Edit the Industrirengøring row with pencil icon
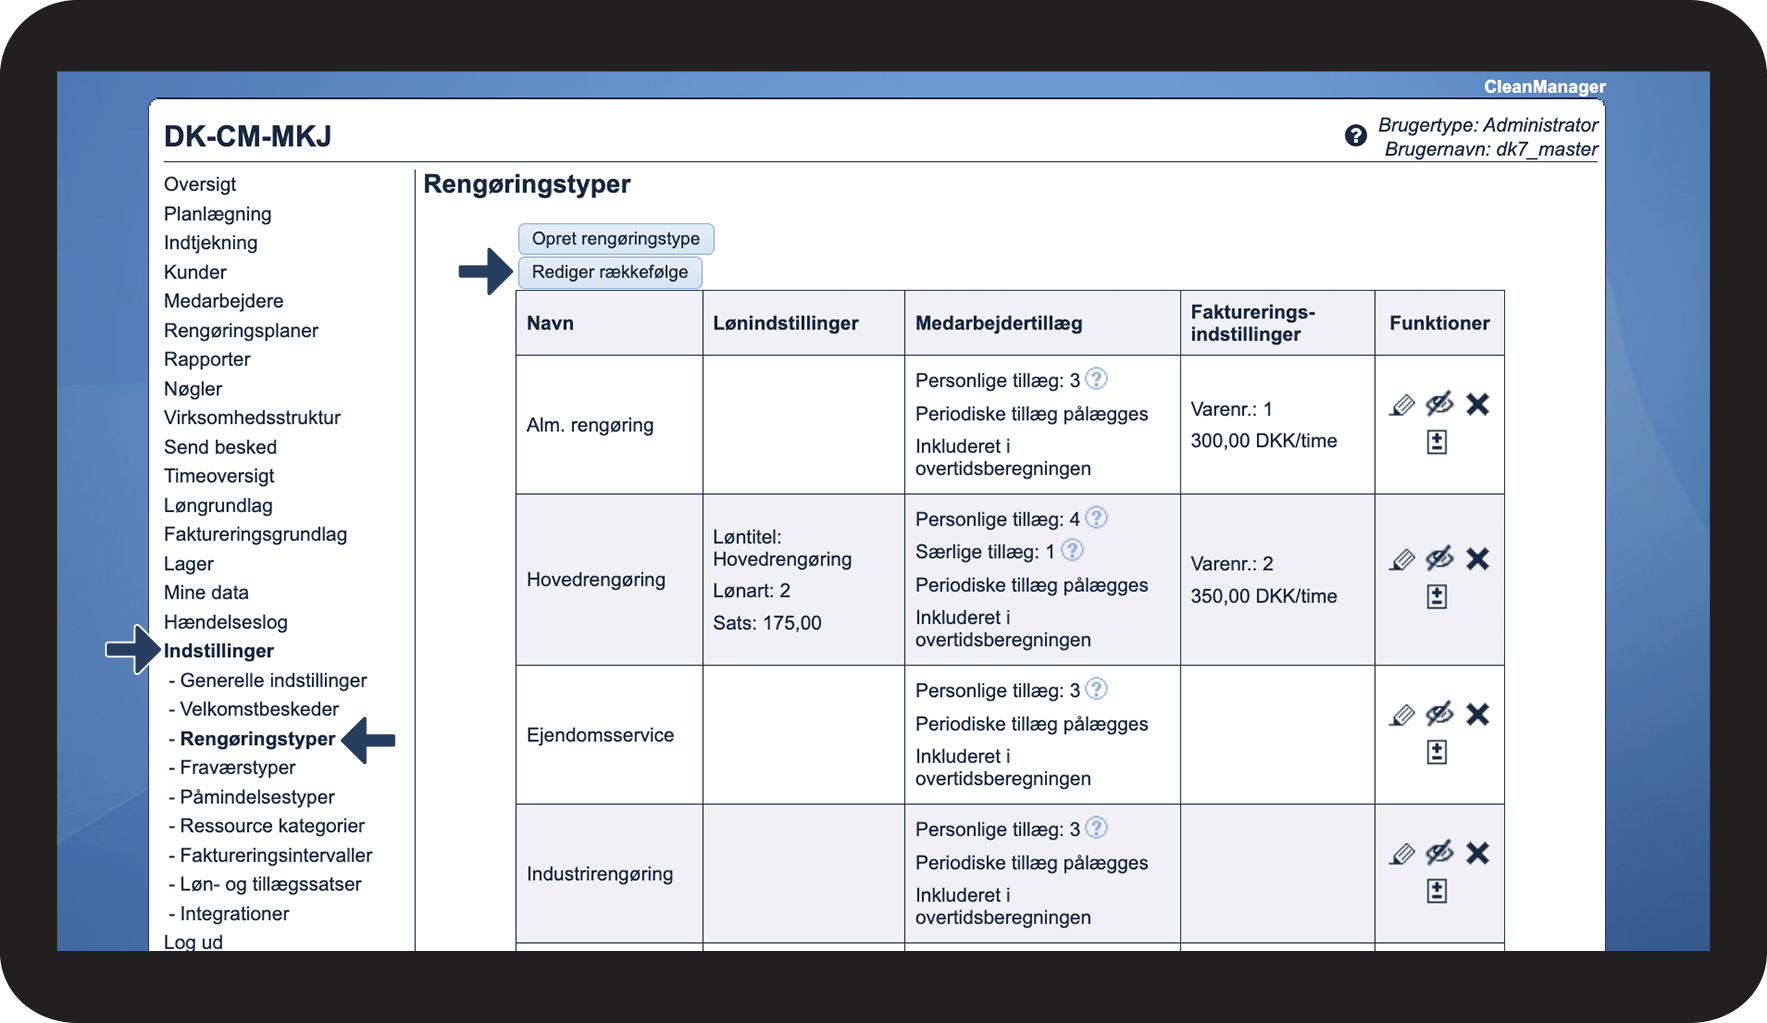1767x1023 pixels. coord(1402,854)
